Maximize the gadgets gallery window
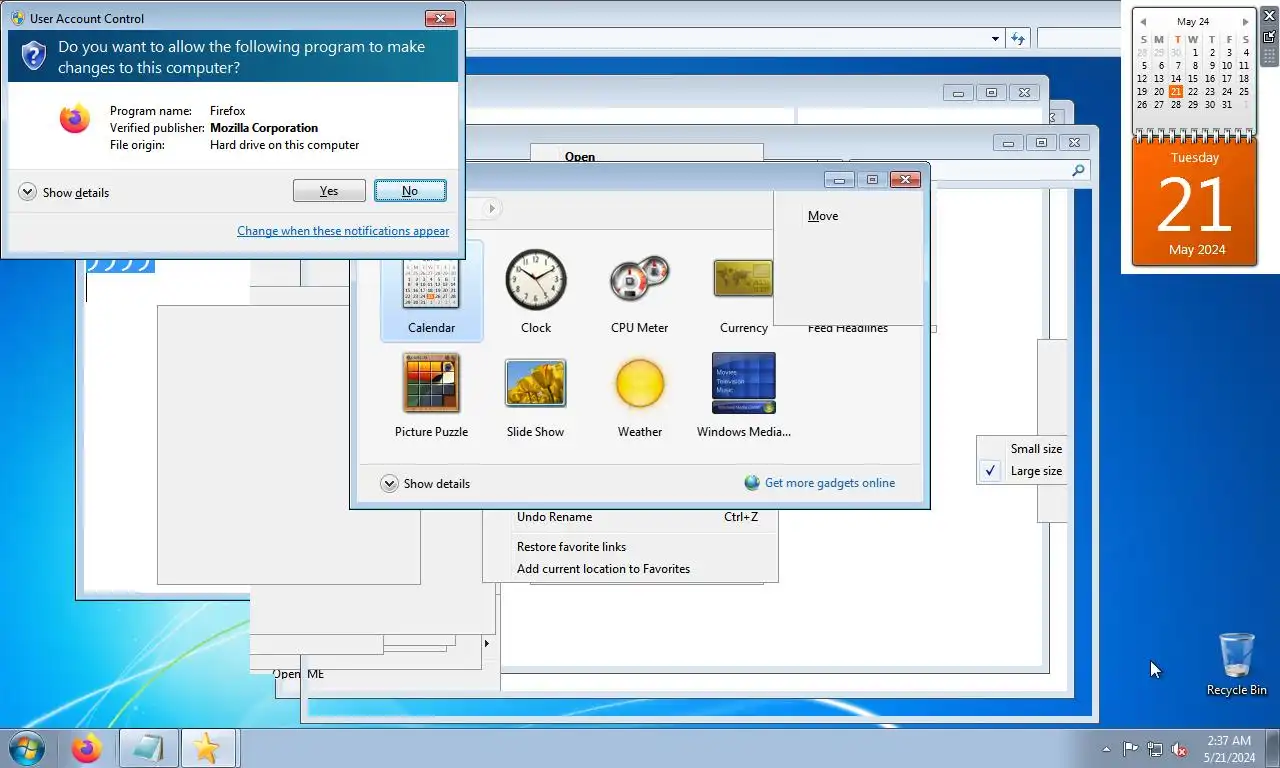The height and width of the screenshot is (768, 1280). [872, 179]
